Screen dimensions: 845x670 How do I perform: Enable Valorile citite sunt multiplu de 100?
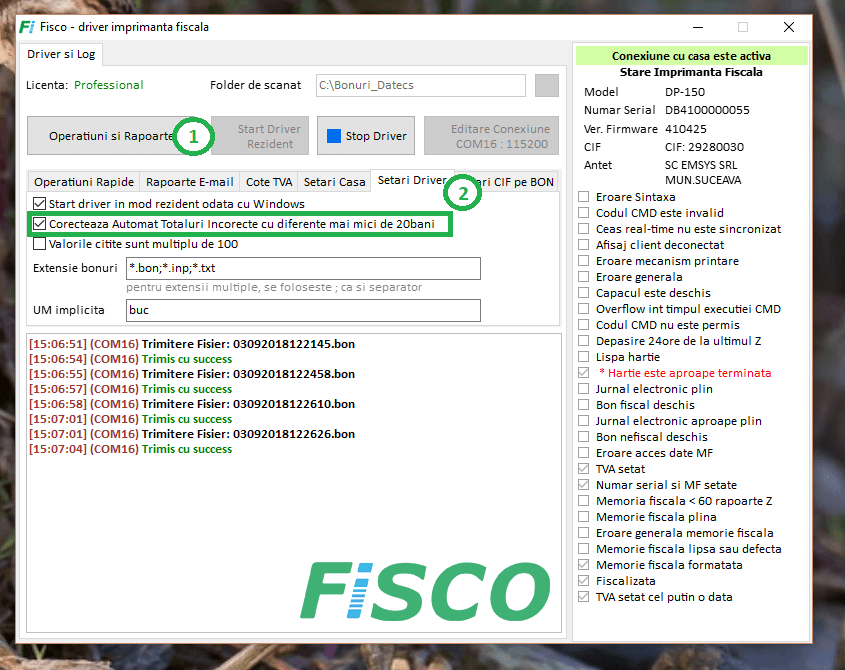click(x=39, y=244)
